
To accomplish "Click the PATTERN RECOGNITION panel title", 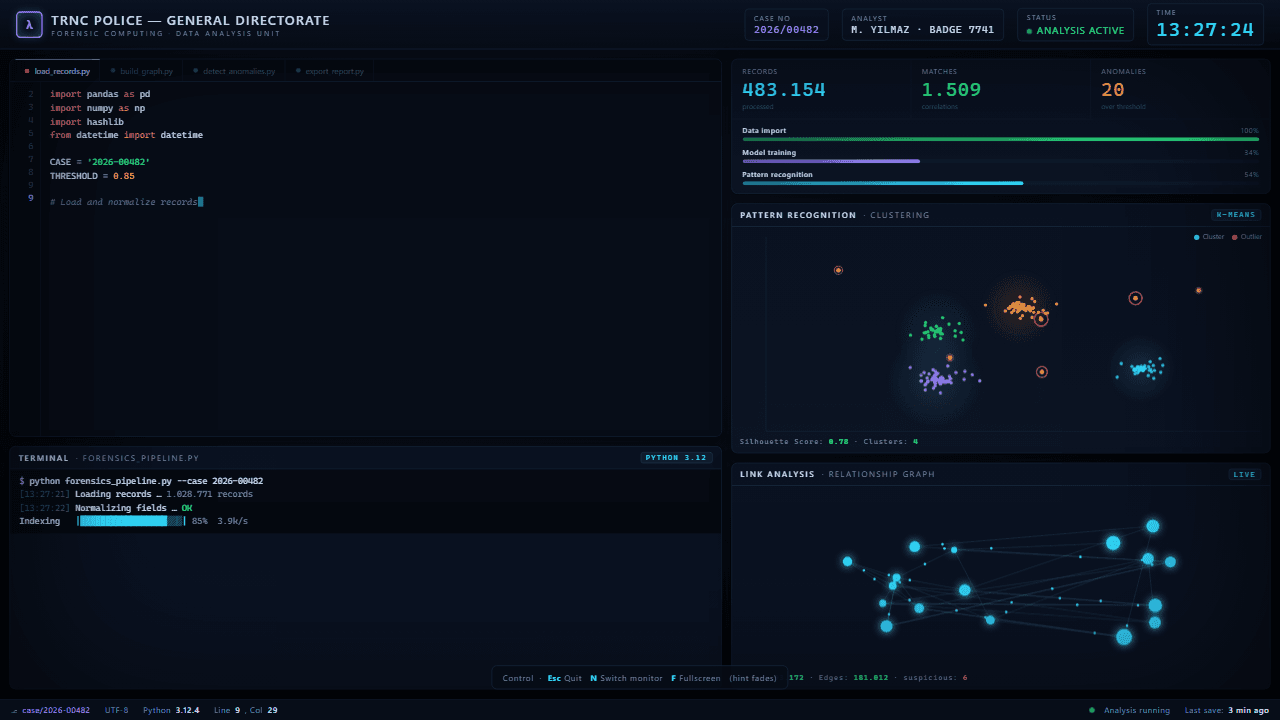I will click(x=798, y=215).
